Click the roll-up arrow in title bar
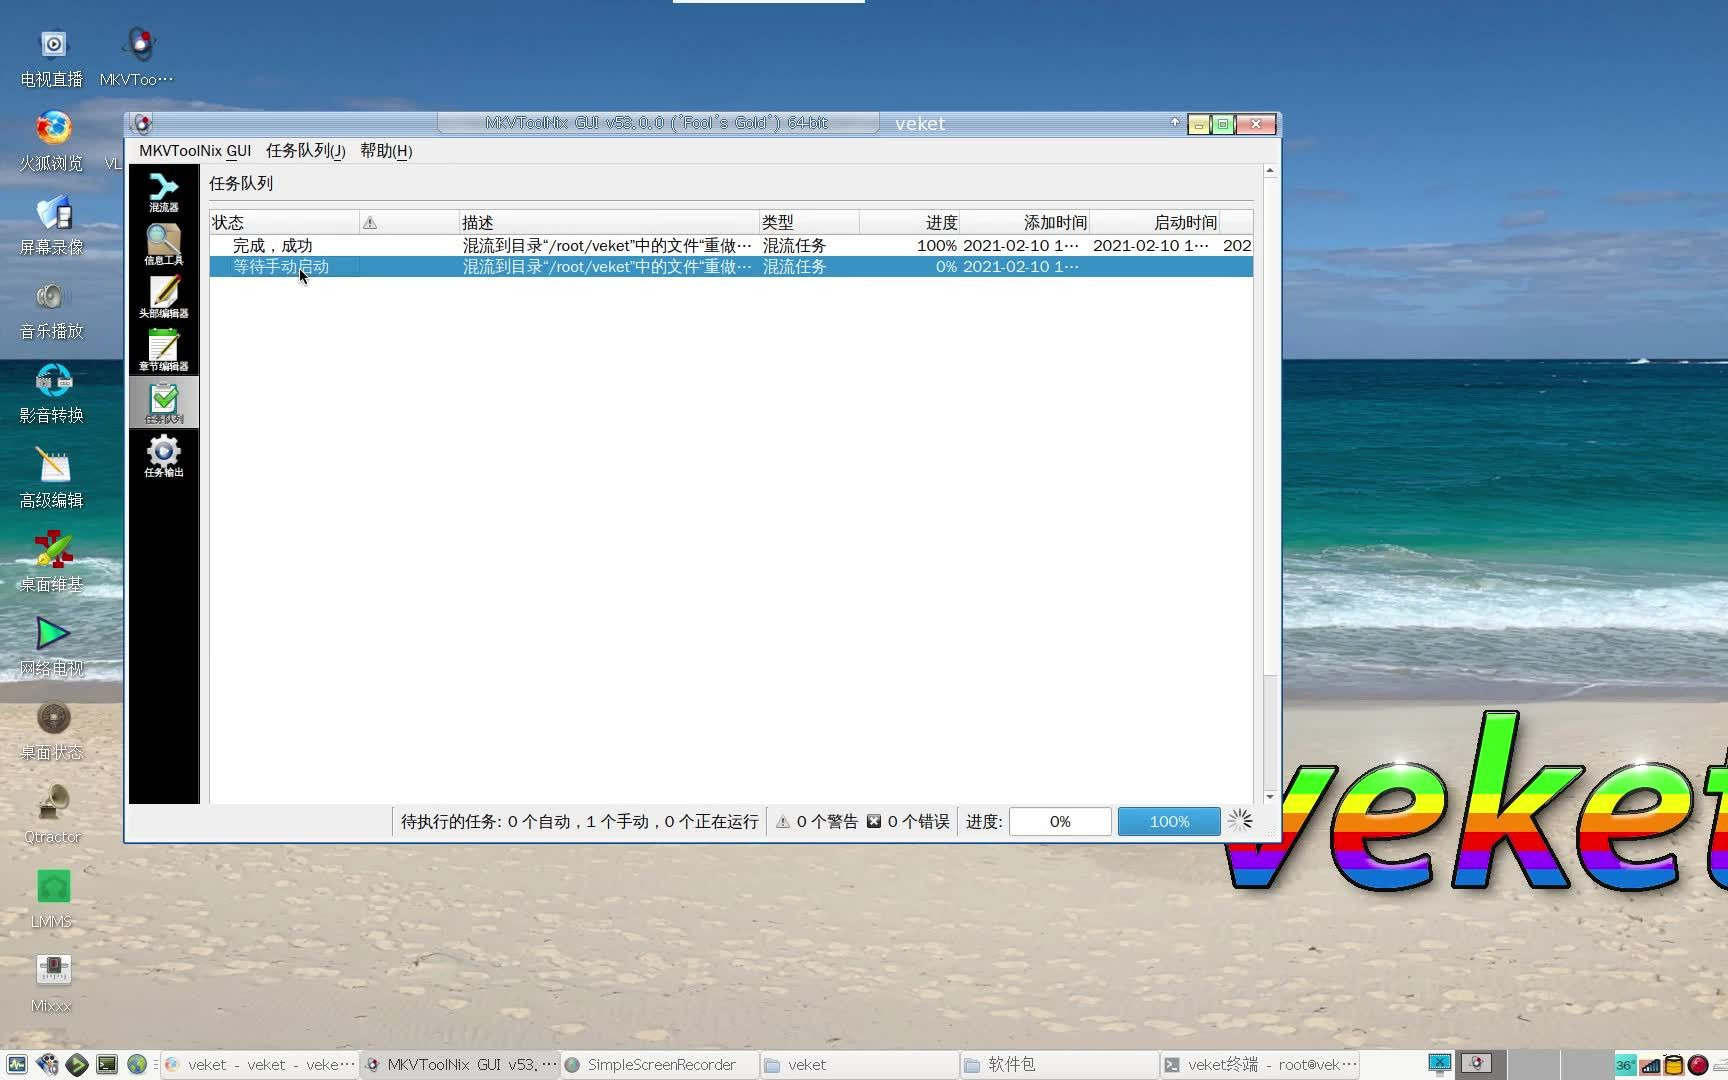 (x=1175, y=123)
